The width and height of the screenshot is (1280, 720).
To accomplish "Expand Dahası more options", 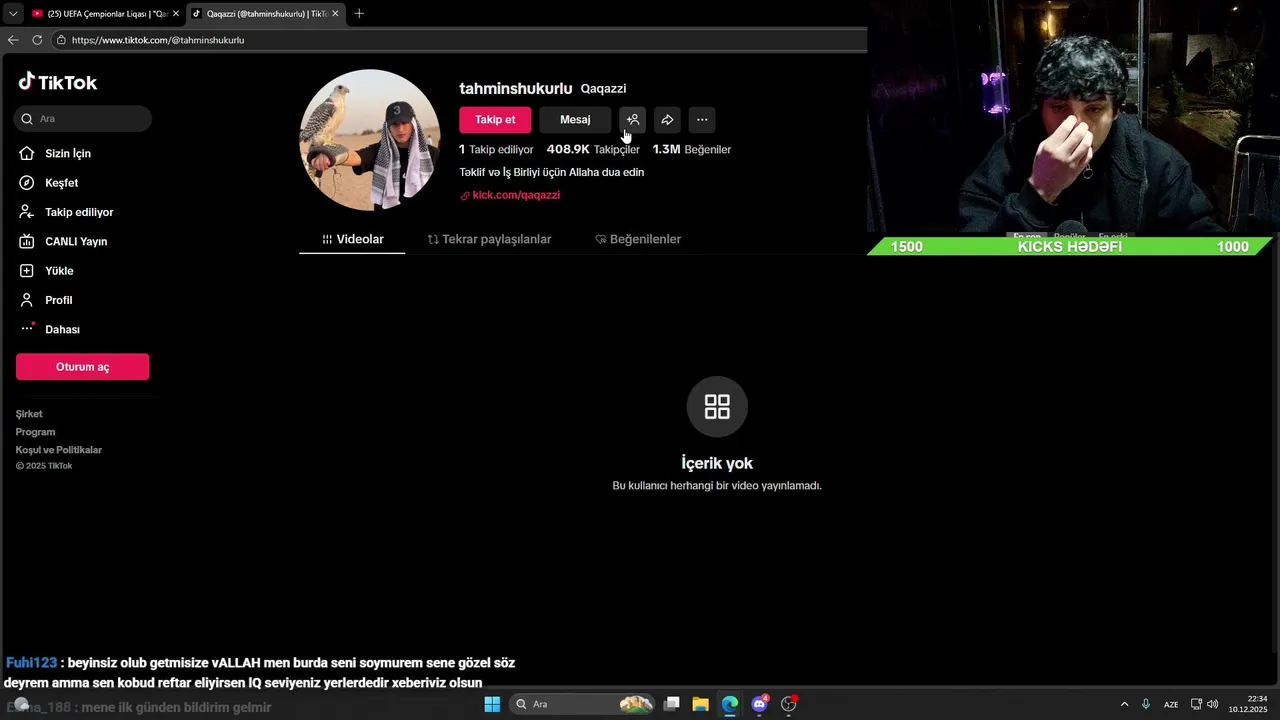I will coord(62,329).
